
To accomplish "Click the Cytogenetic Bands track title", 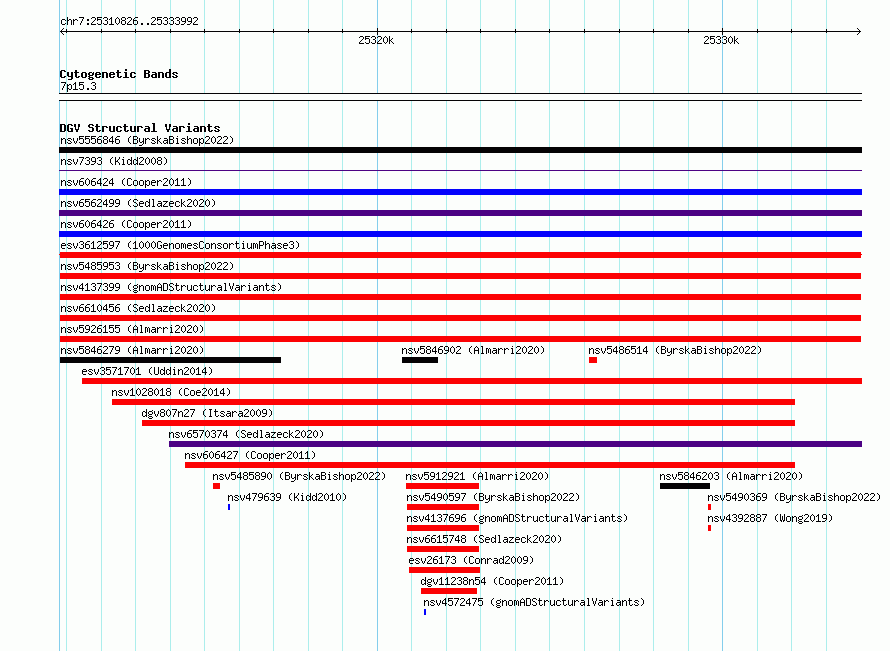I will [119, 74].
